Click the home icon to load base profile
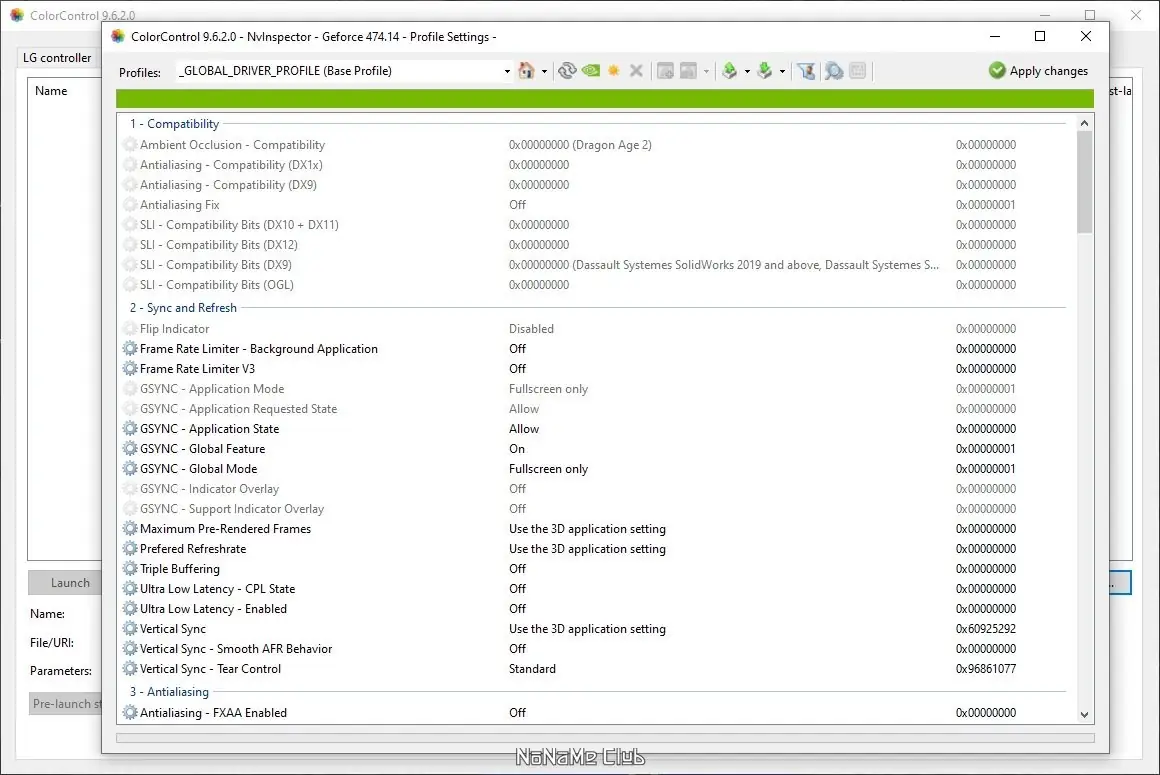 click(x=526, y=71)
